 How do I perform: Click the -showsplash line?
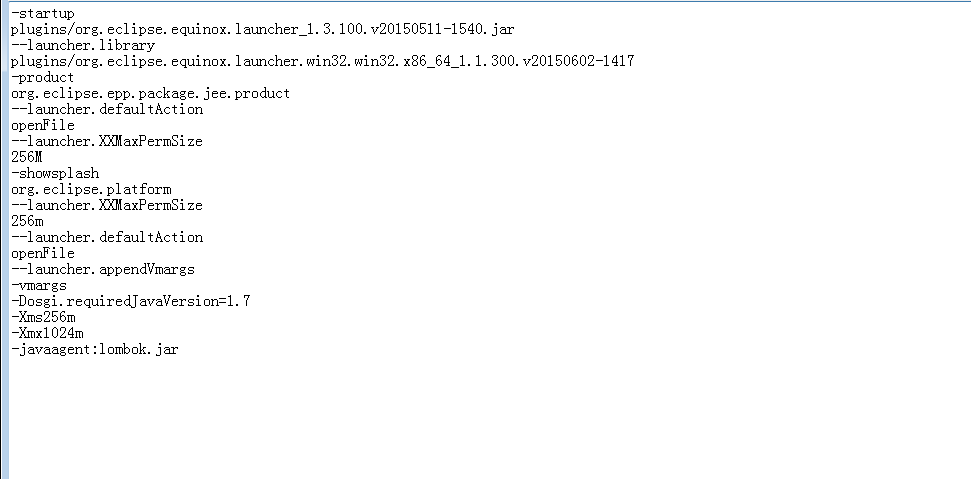tap(55, 173)
